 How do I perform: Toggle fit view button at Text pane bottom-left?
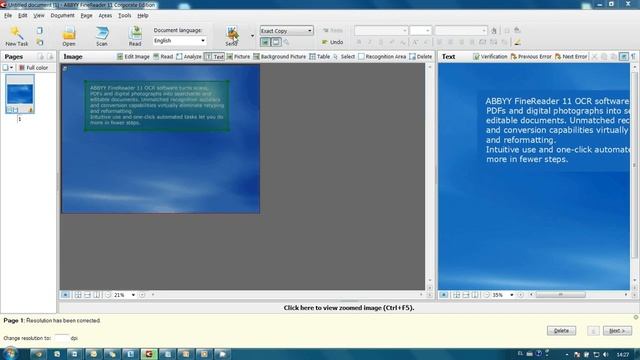(x=444, y=295)
